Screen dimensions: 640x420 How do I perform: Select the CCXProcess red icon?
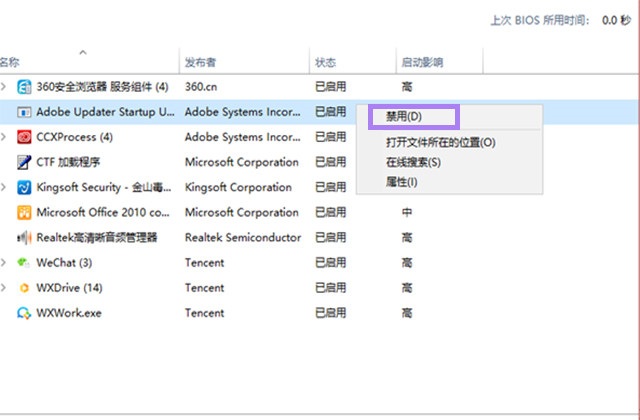[x=24, y=137]
